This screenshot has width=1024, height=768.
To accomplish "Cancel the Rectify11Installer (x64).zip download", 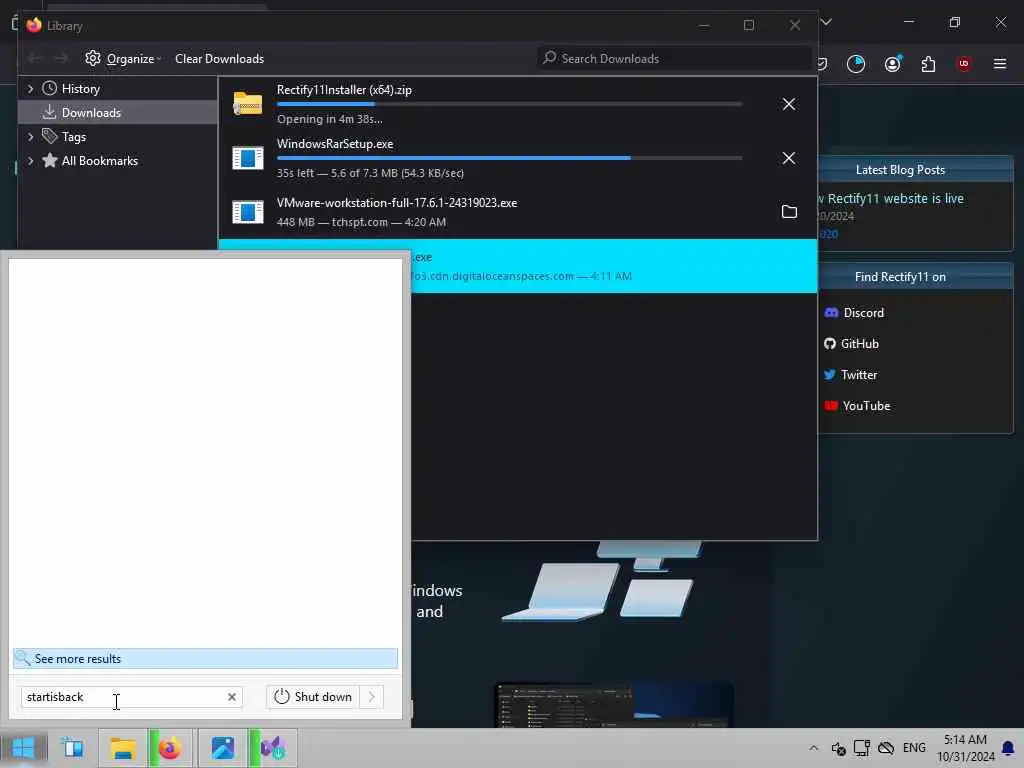I will tap(789, 104).
